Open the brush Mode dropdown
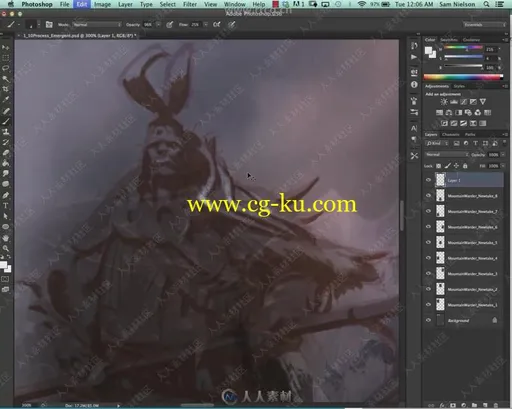 97,25
